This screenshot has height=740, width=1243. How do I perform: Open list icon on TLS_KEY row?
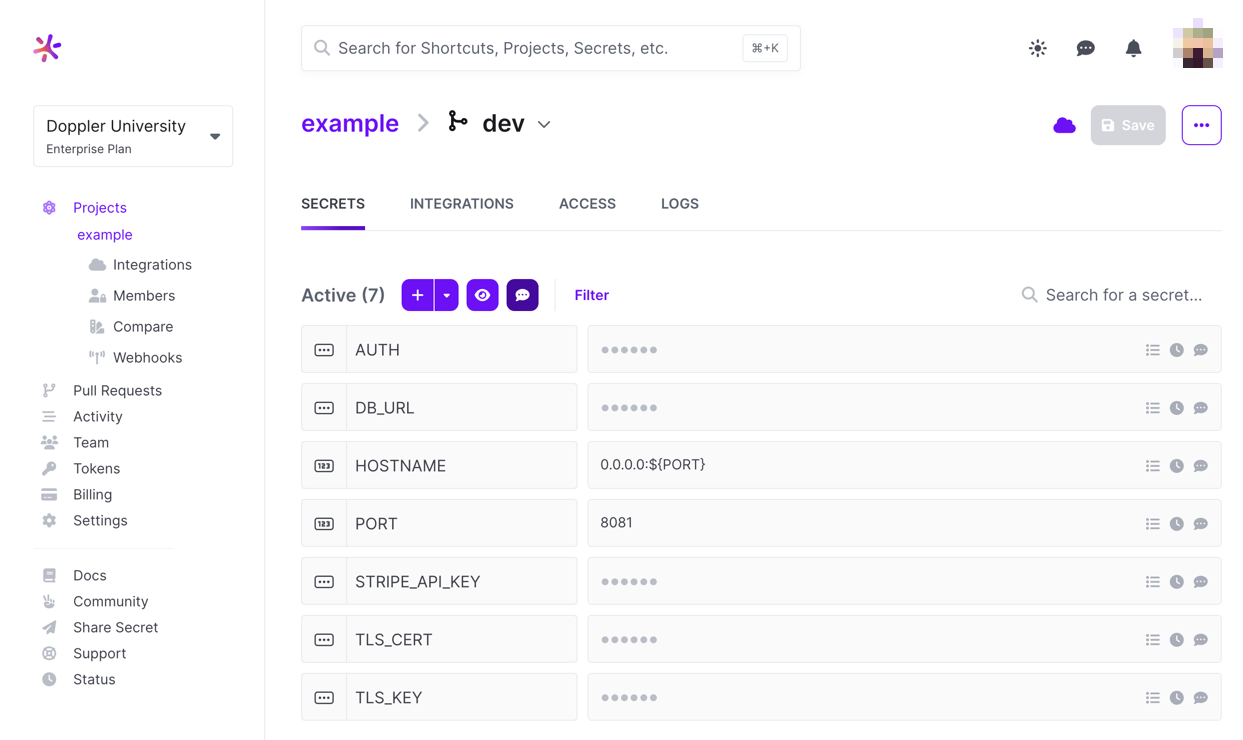[1153, 698]
